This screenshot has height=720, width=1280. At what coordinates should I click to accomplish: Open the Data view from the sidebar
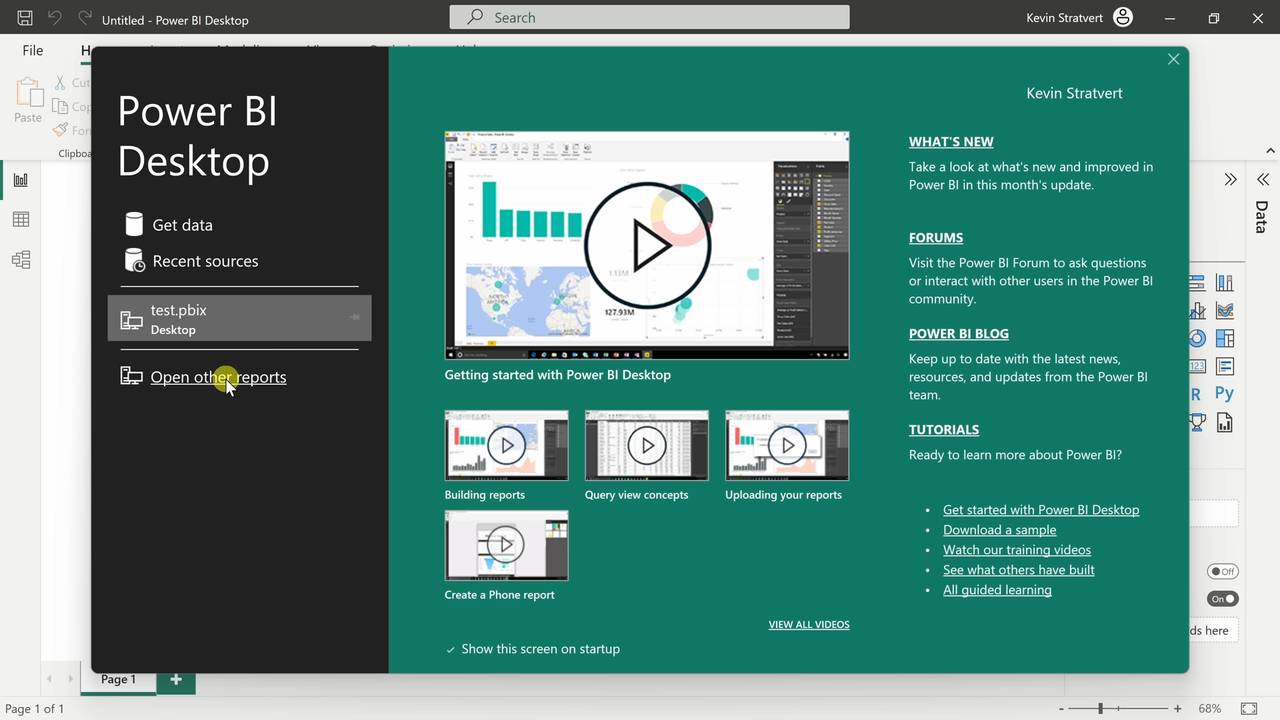point(21,219)
